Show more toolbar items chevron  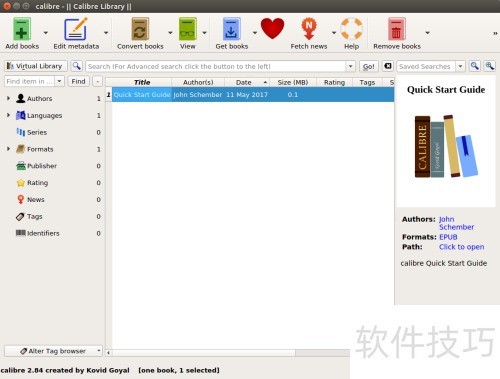pos(495,33)
